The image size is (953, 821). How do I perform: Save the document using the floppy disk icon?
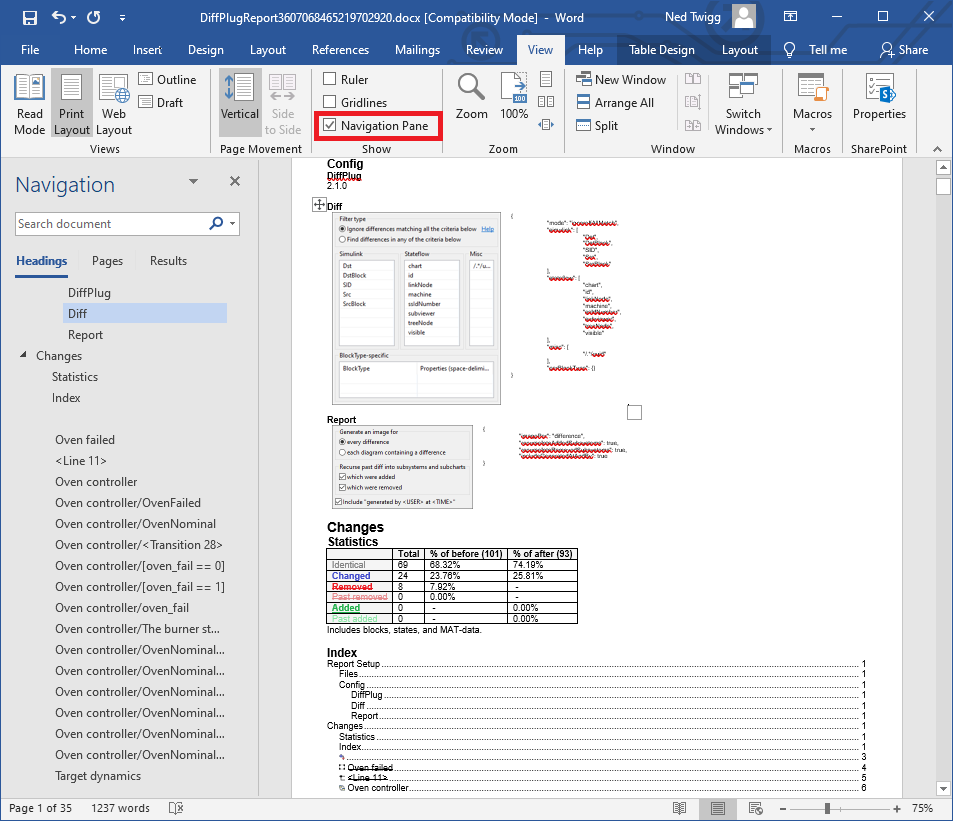point(29,18)
